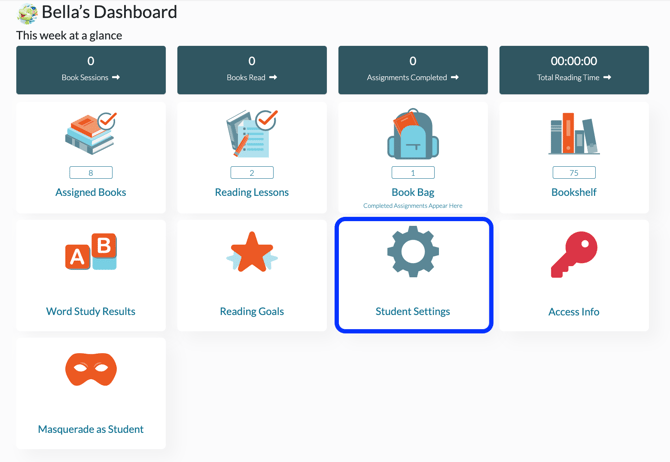Click the Access Info link text
Image resolution: width=670 pixels, height=462 pixels.
click(x=574, y=312)
